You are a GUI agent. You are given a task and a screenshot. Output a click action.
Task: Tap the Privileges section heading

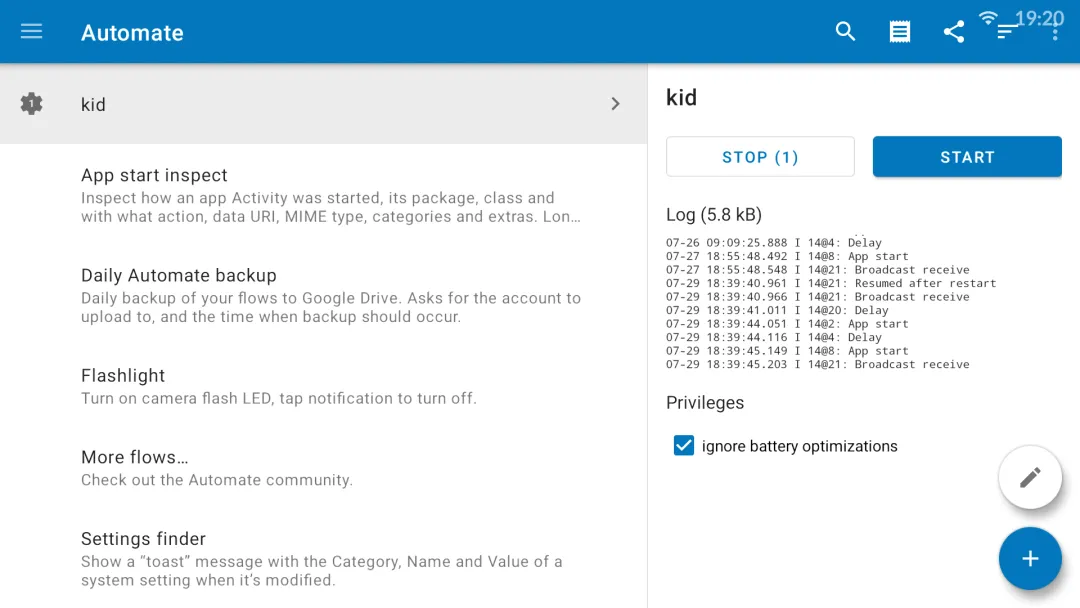[x=705, y=403]
